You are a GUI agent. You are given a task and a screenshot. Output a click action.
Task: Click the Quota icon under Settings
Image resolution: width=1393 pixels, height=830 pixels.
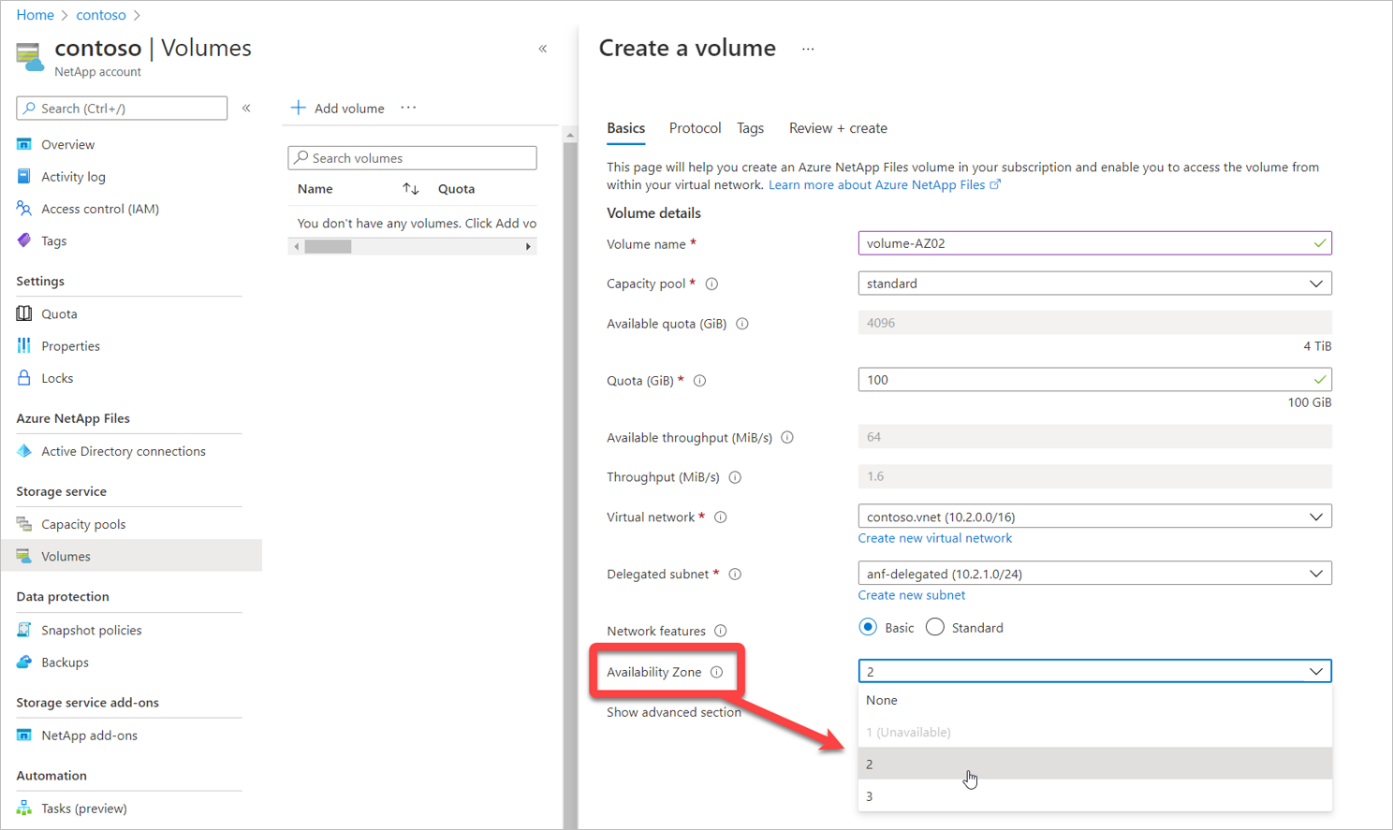24,314
